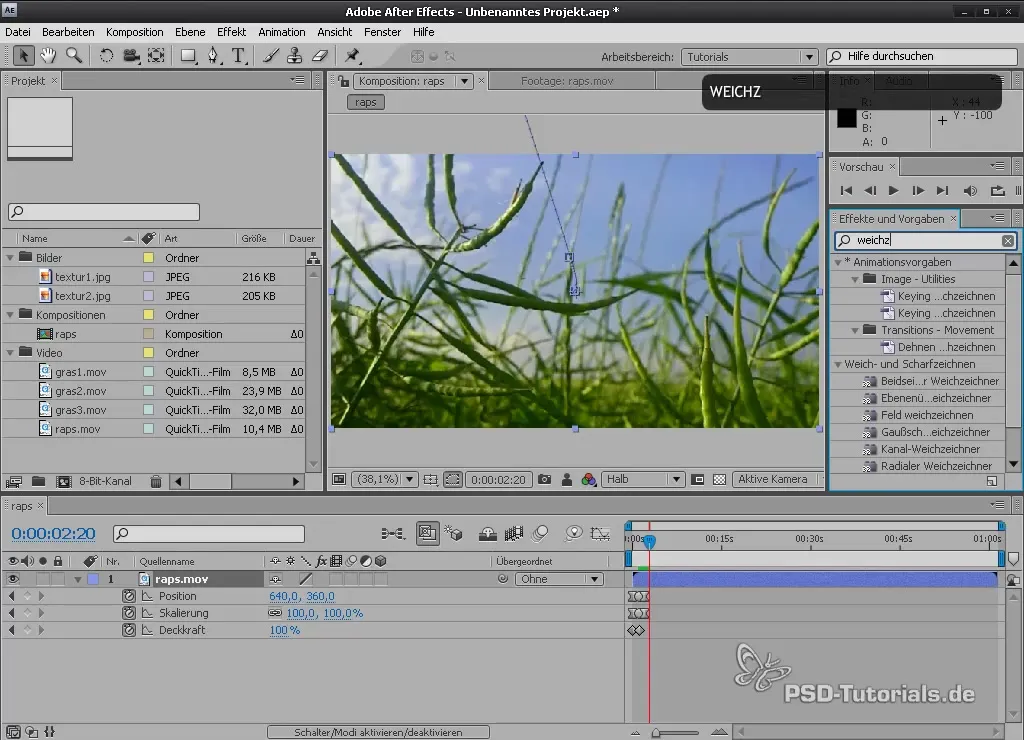Click the raps breadcrumb button in viewer

(366, 102)
